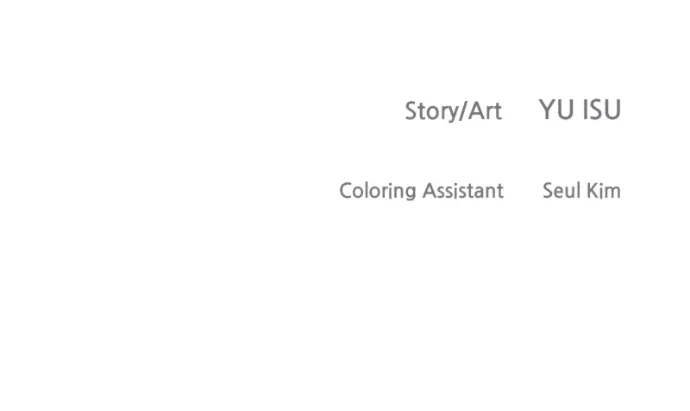Viewport: 690px width, 411px height.
Task: Click the capital "S" of Story
Action: (x=411, y=111)
